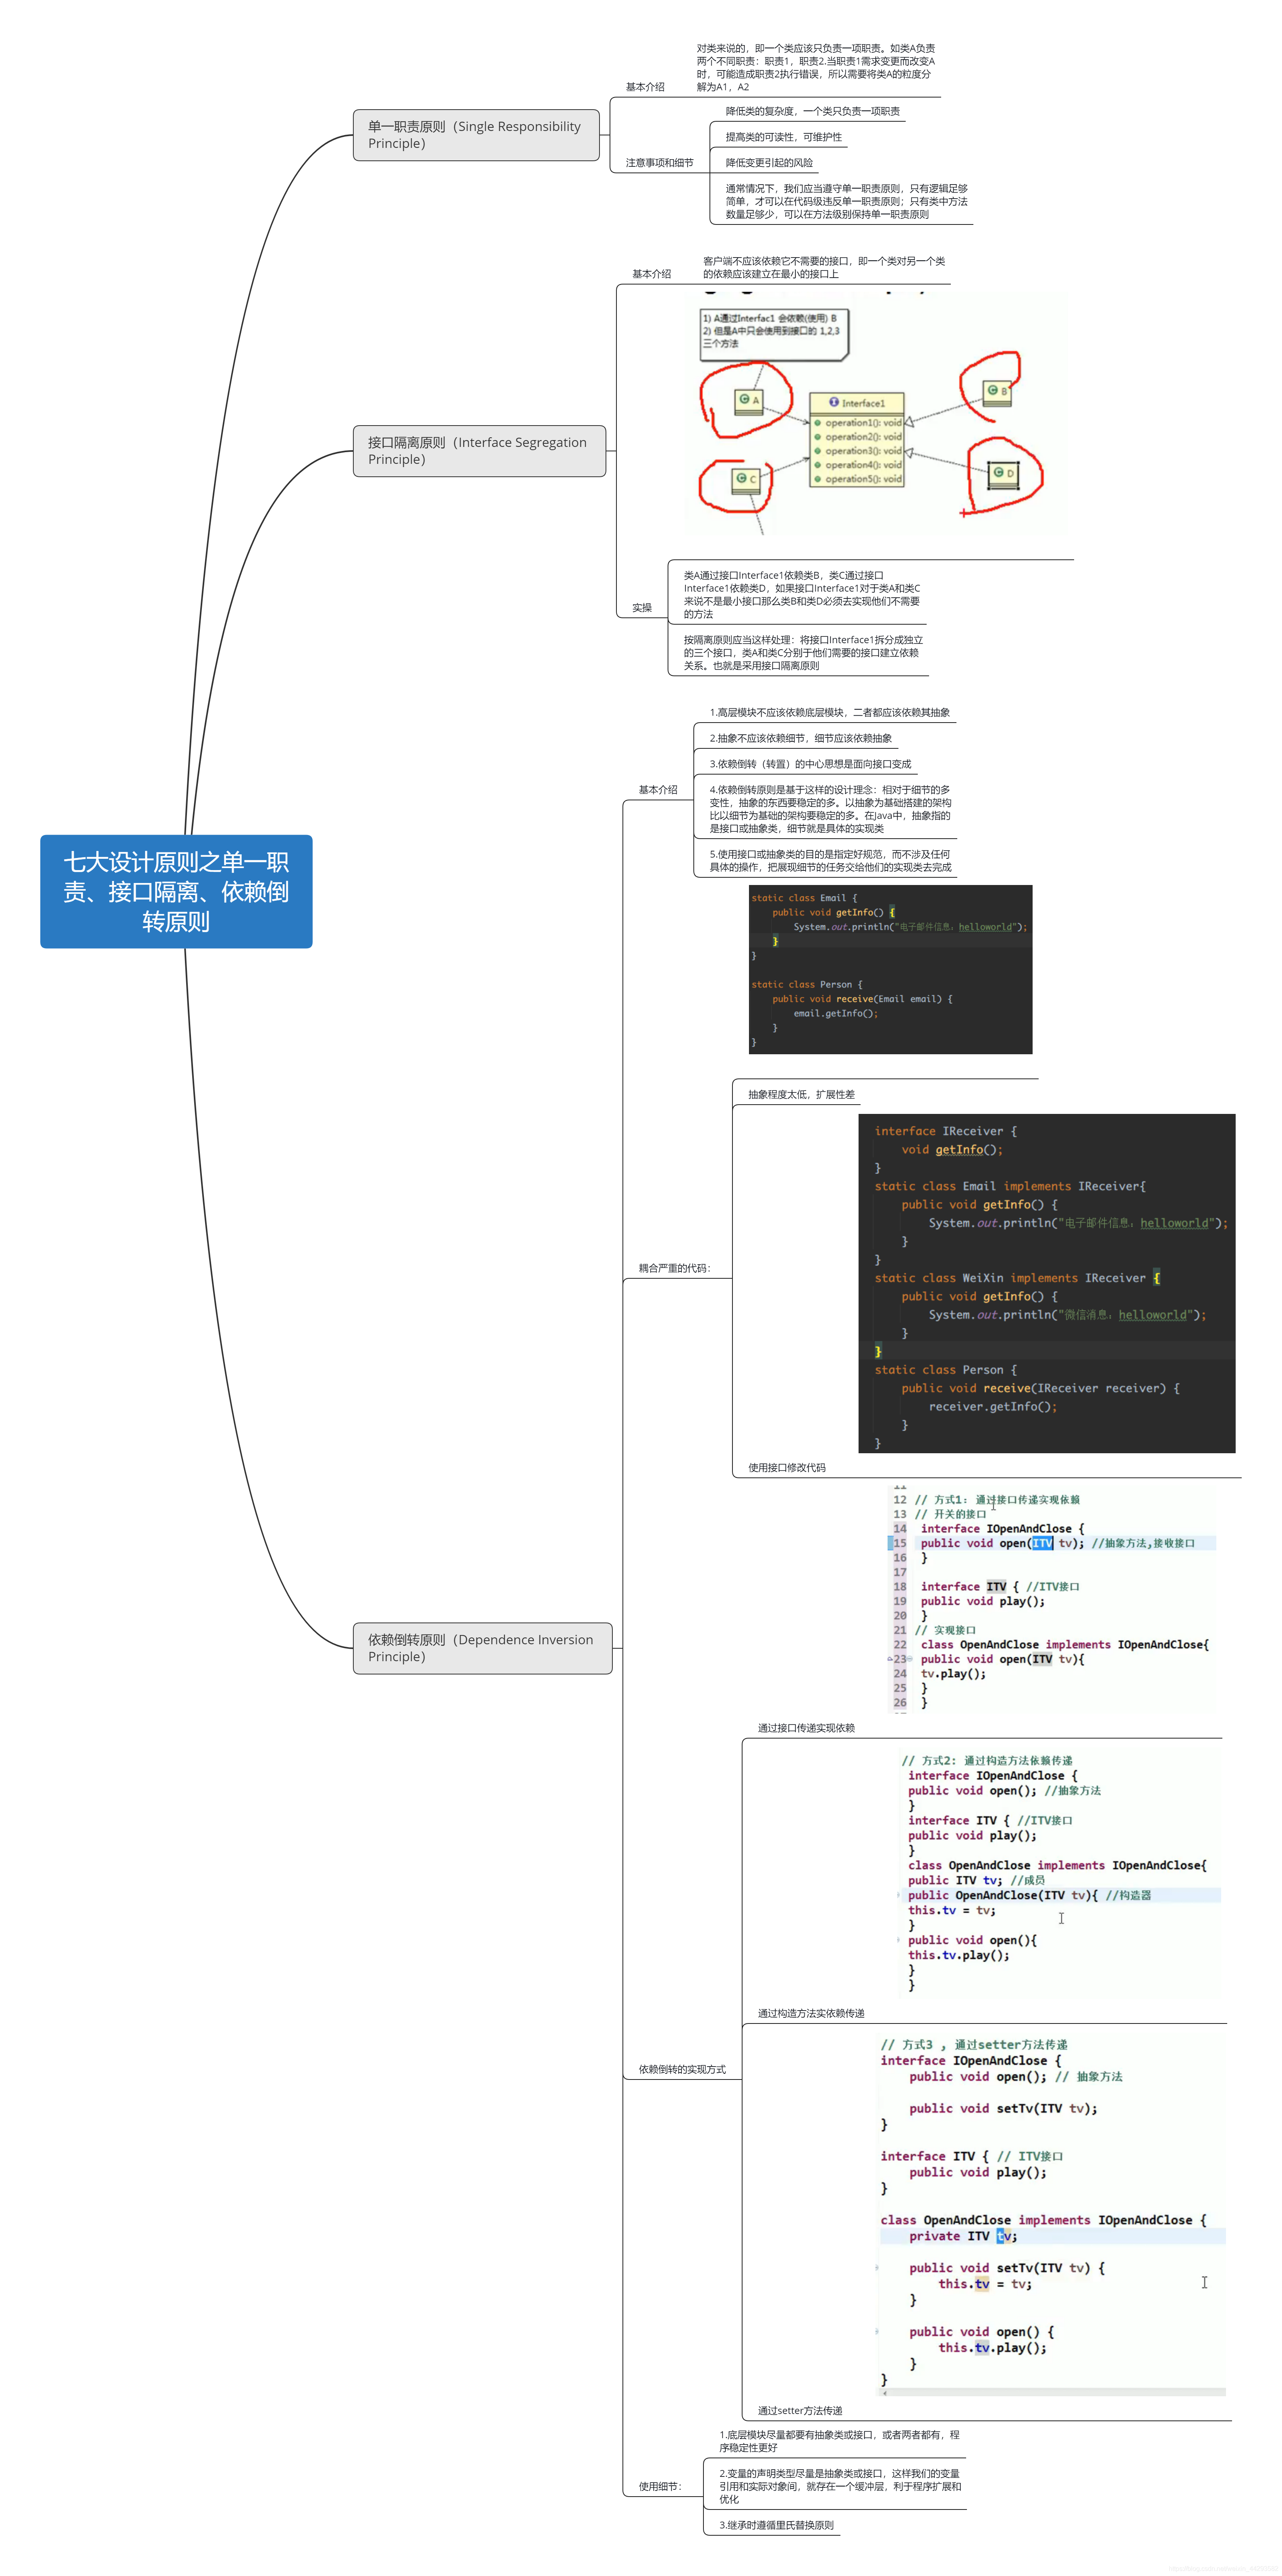Click the 使用细节 branch
The width and height of the screenshot is (1282, 2576).
point(660,2487)
